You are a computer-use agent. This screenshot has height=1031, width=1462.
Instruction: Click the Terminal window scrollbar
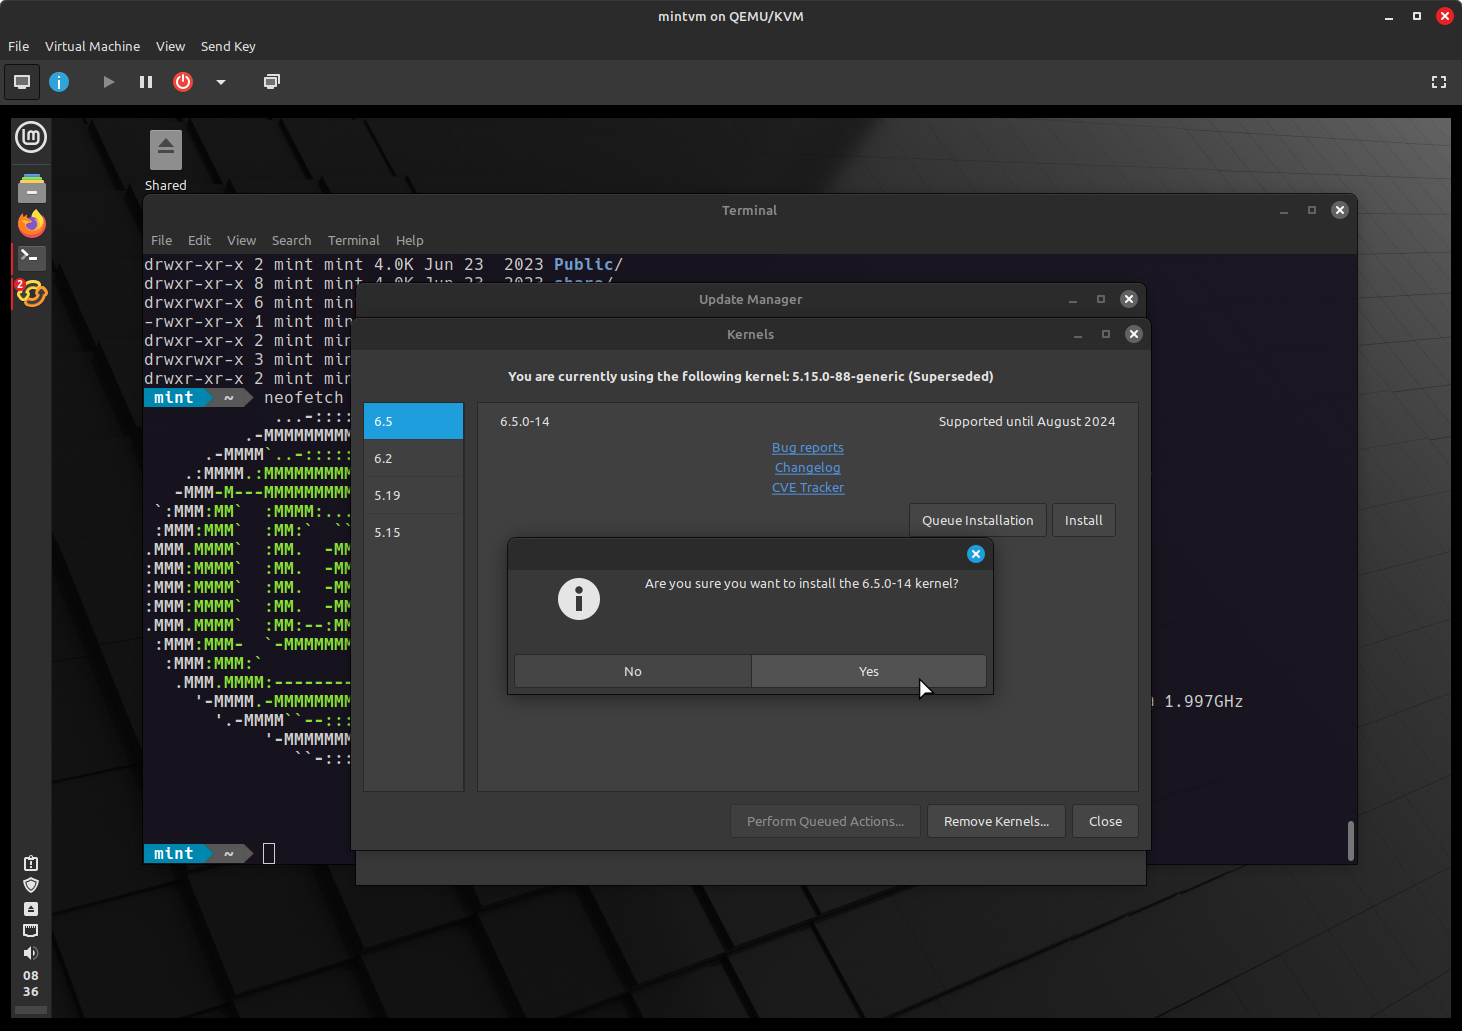tap(1350, 840)
